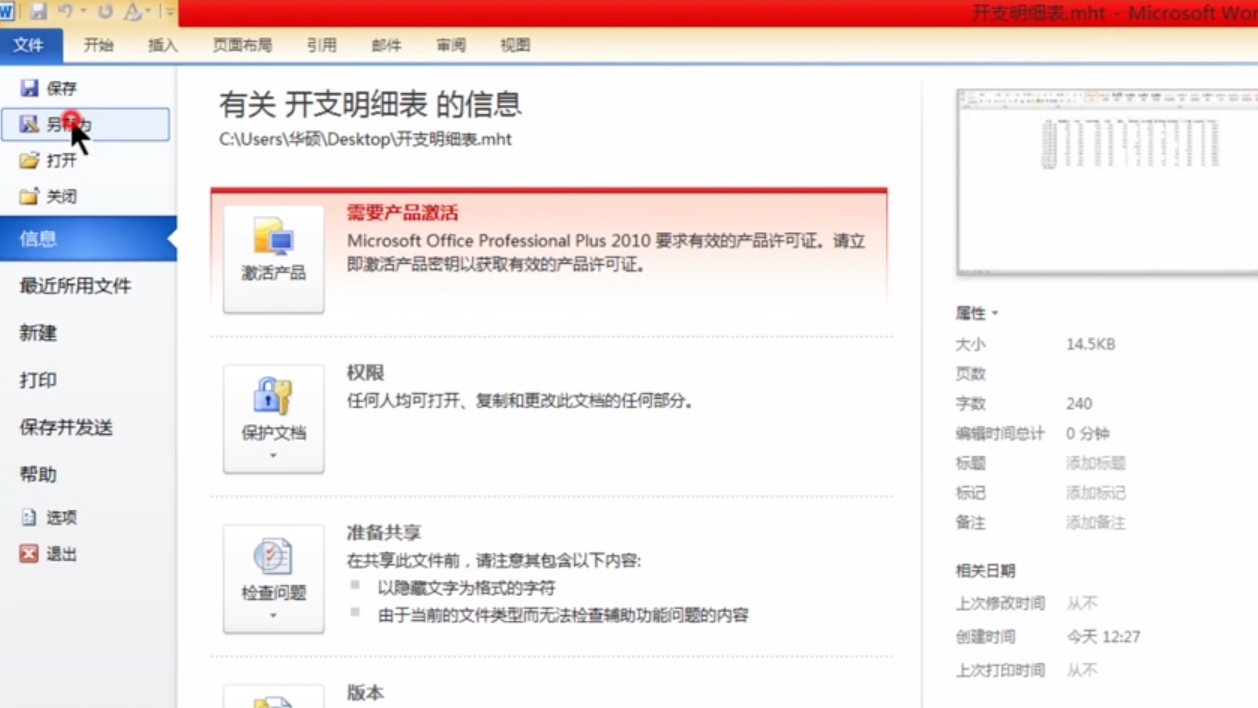The width and height of the screenshot is (1258, 708).
Task: Click the Undo arrow in quick access toolbar
Action: pos(66,12)
